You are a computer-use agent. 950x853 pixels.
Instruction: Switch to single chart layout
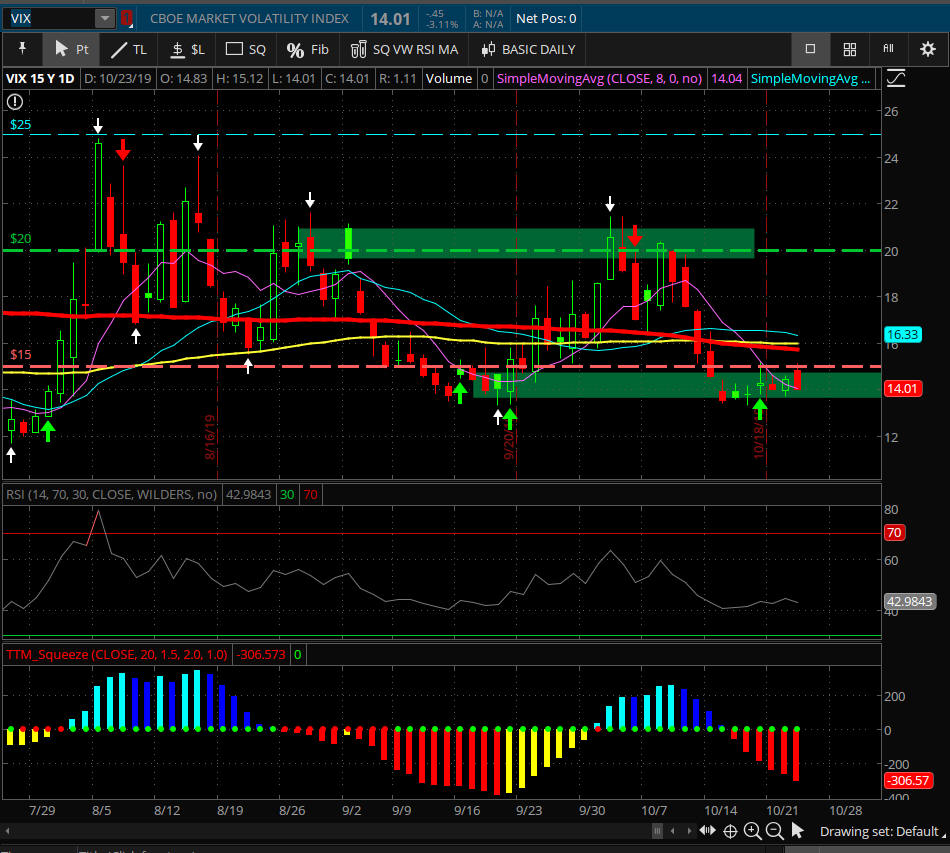pyautogui.click(x=810, y=49)
